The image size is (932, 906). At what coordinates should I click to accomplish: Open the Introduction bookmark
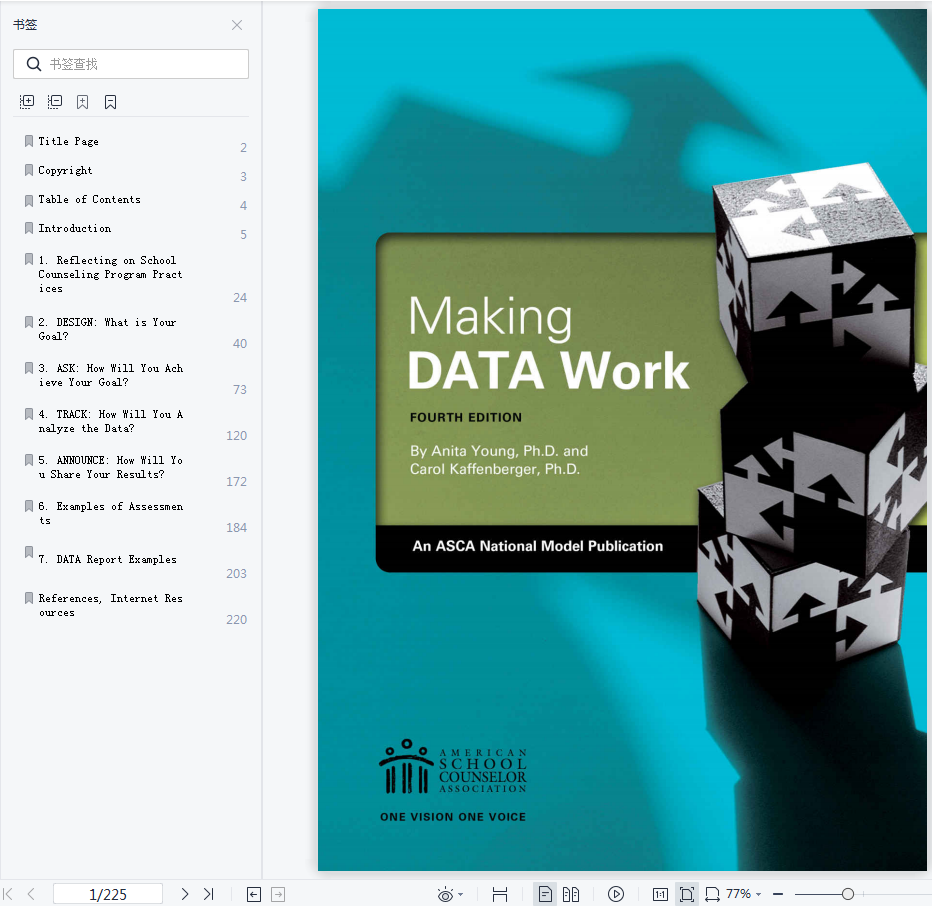74,229
